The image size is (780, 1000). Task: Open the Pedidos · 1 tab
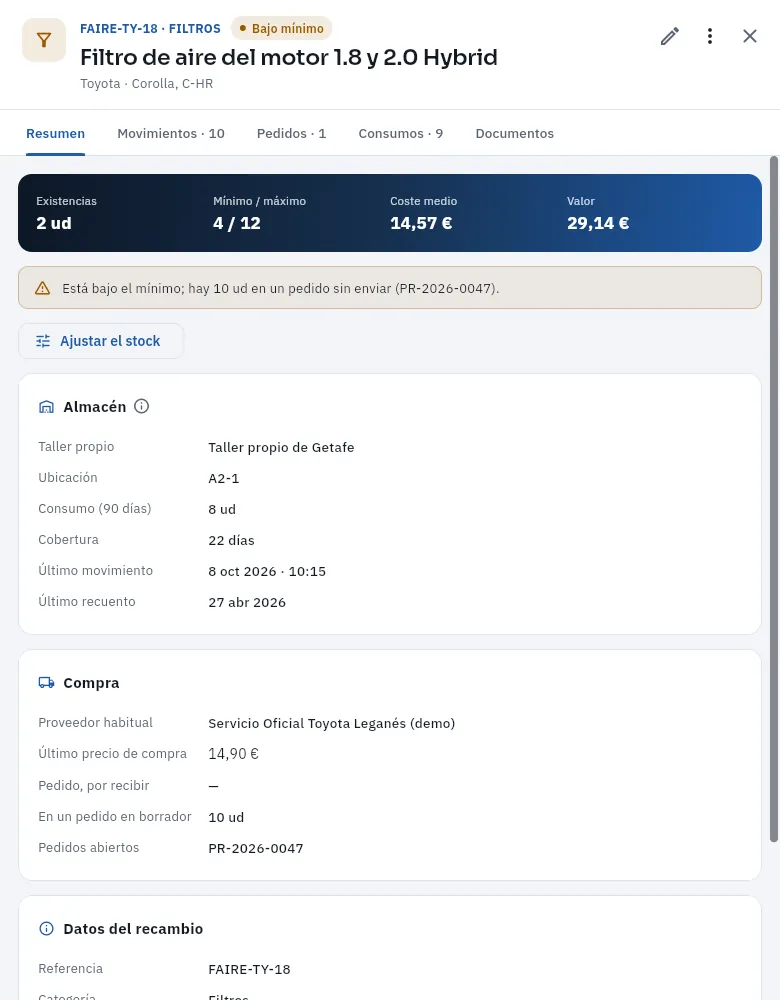[291, 133]
